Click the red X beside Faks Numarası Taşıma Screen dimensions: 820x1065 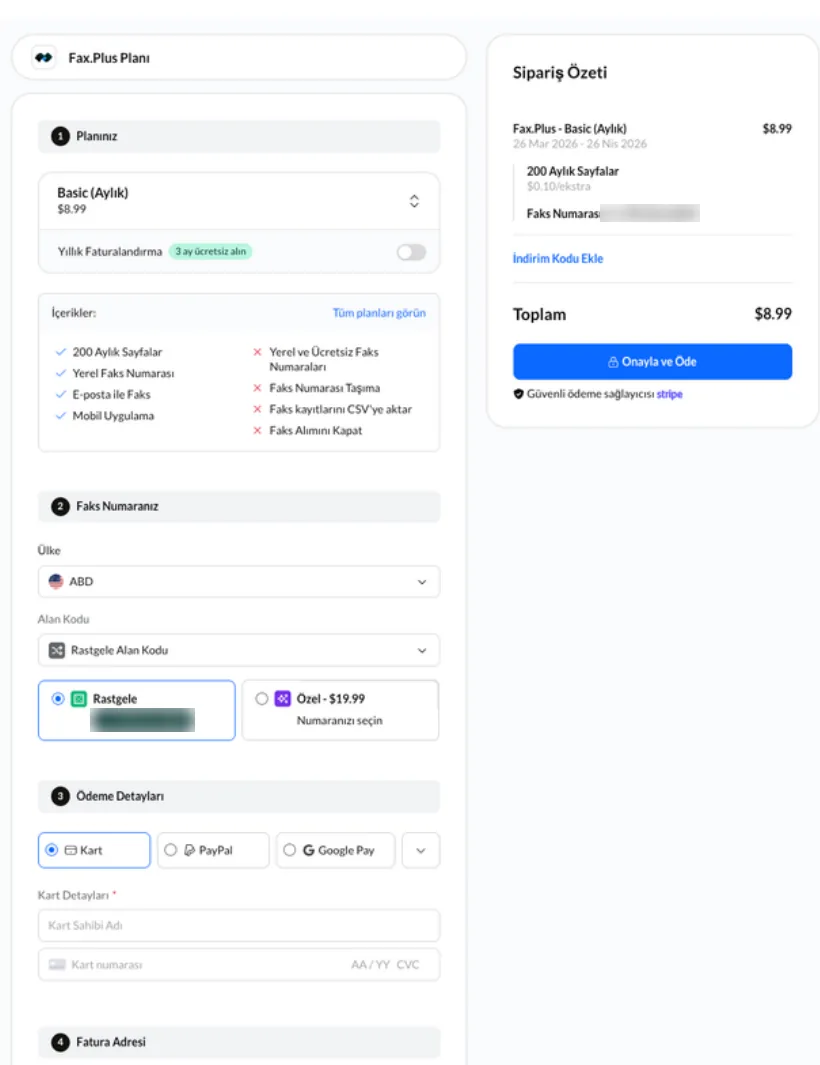coord(257,388)
